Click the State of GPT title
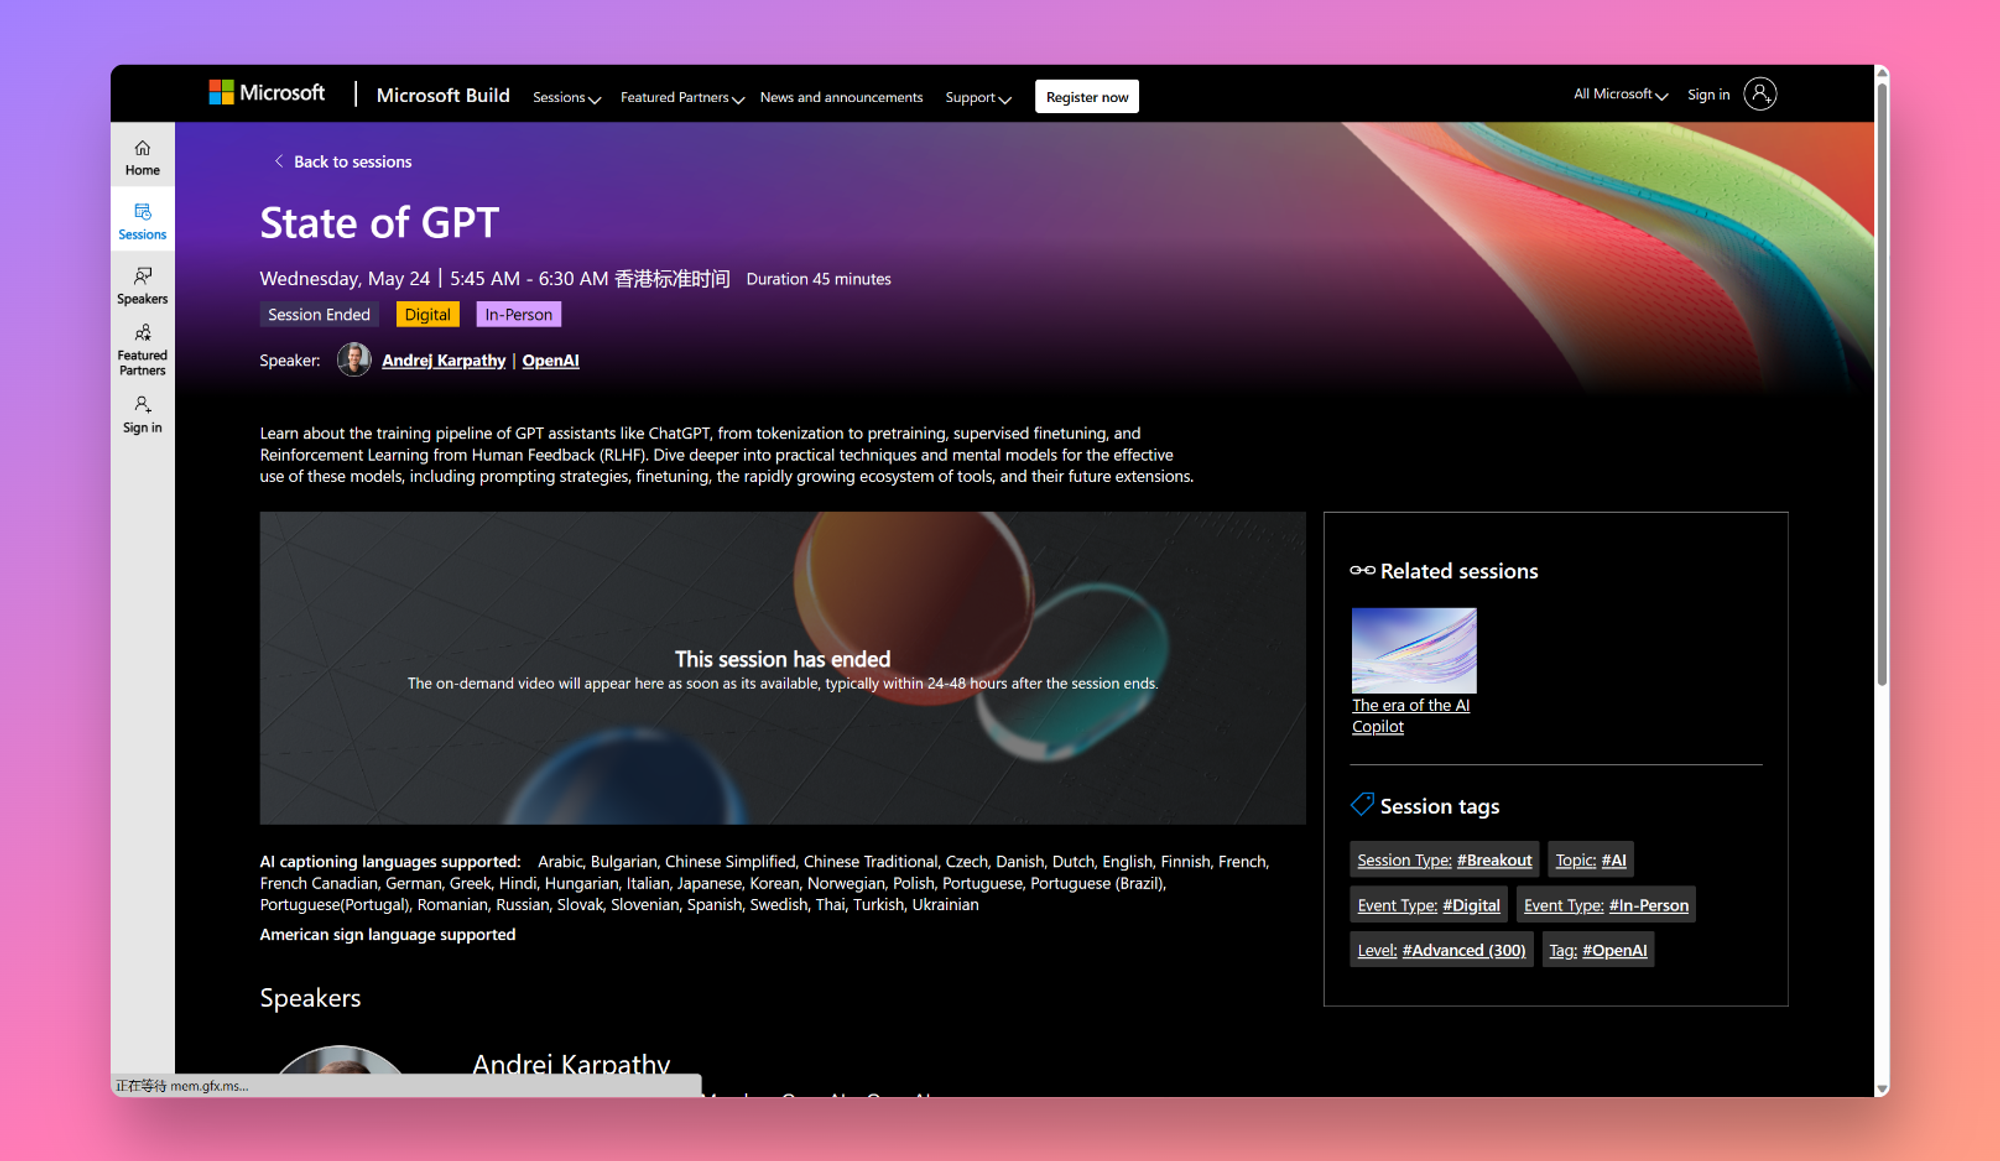The height and width of the screenshot is (1161, 2000). point(379,222)
